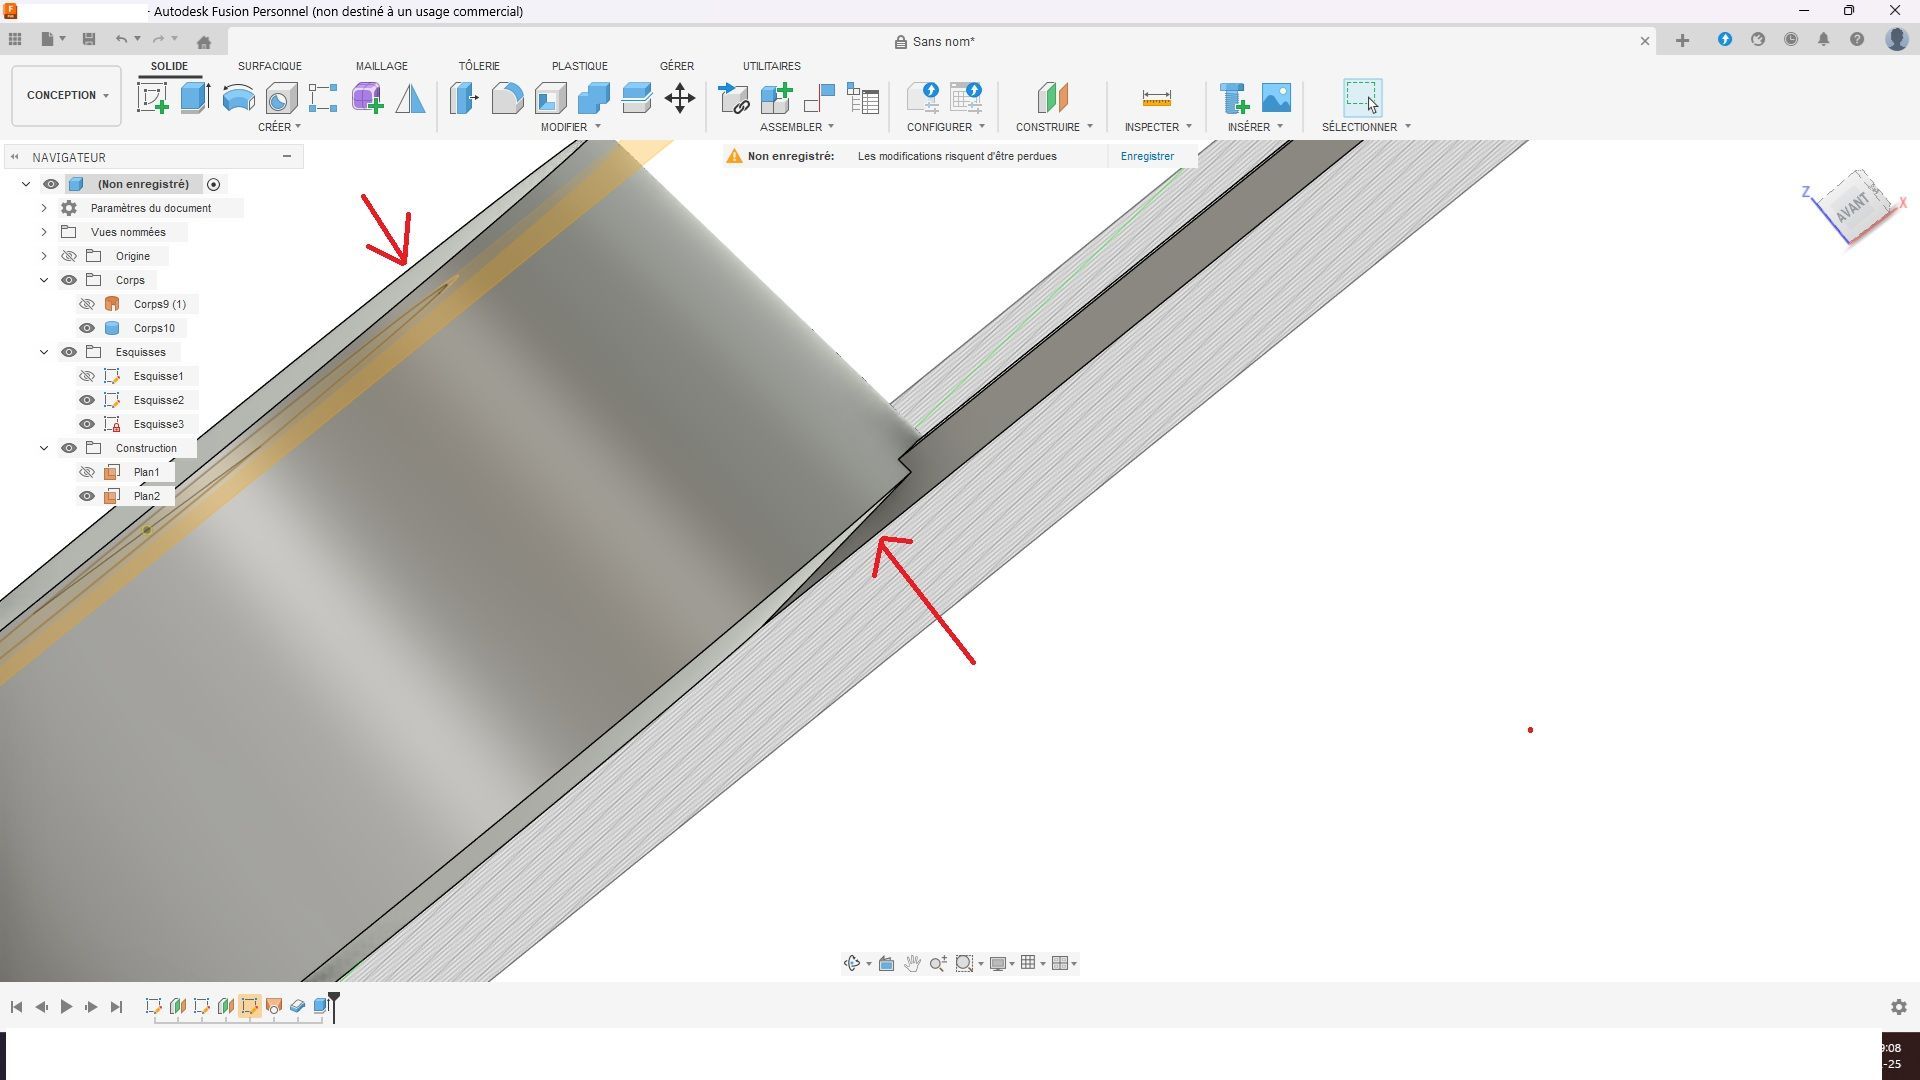The image size is (1920, 1080).
Task: Select the Extrude tool icon
Action: [195, 98]
